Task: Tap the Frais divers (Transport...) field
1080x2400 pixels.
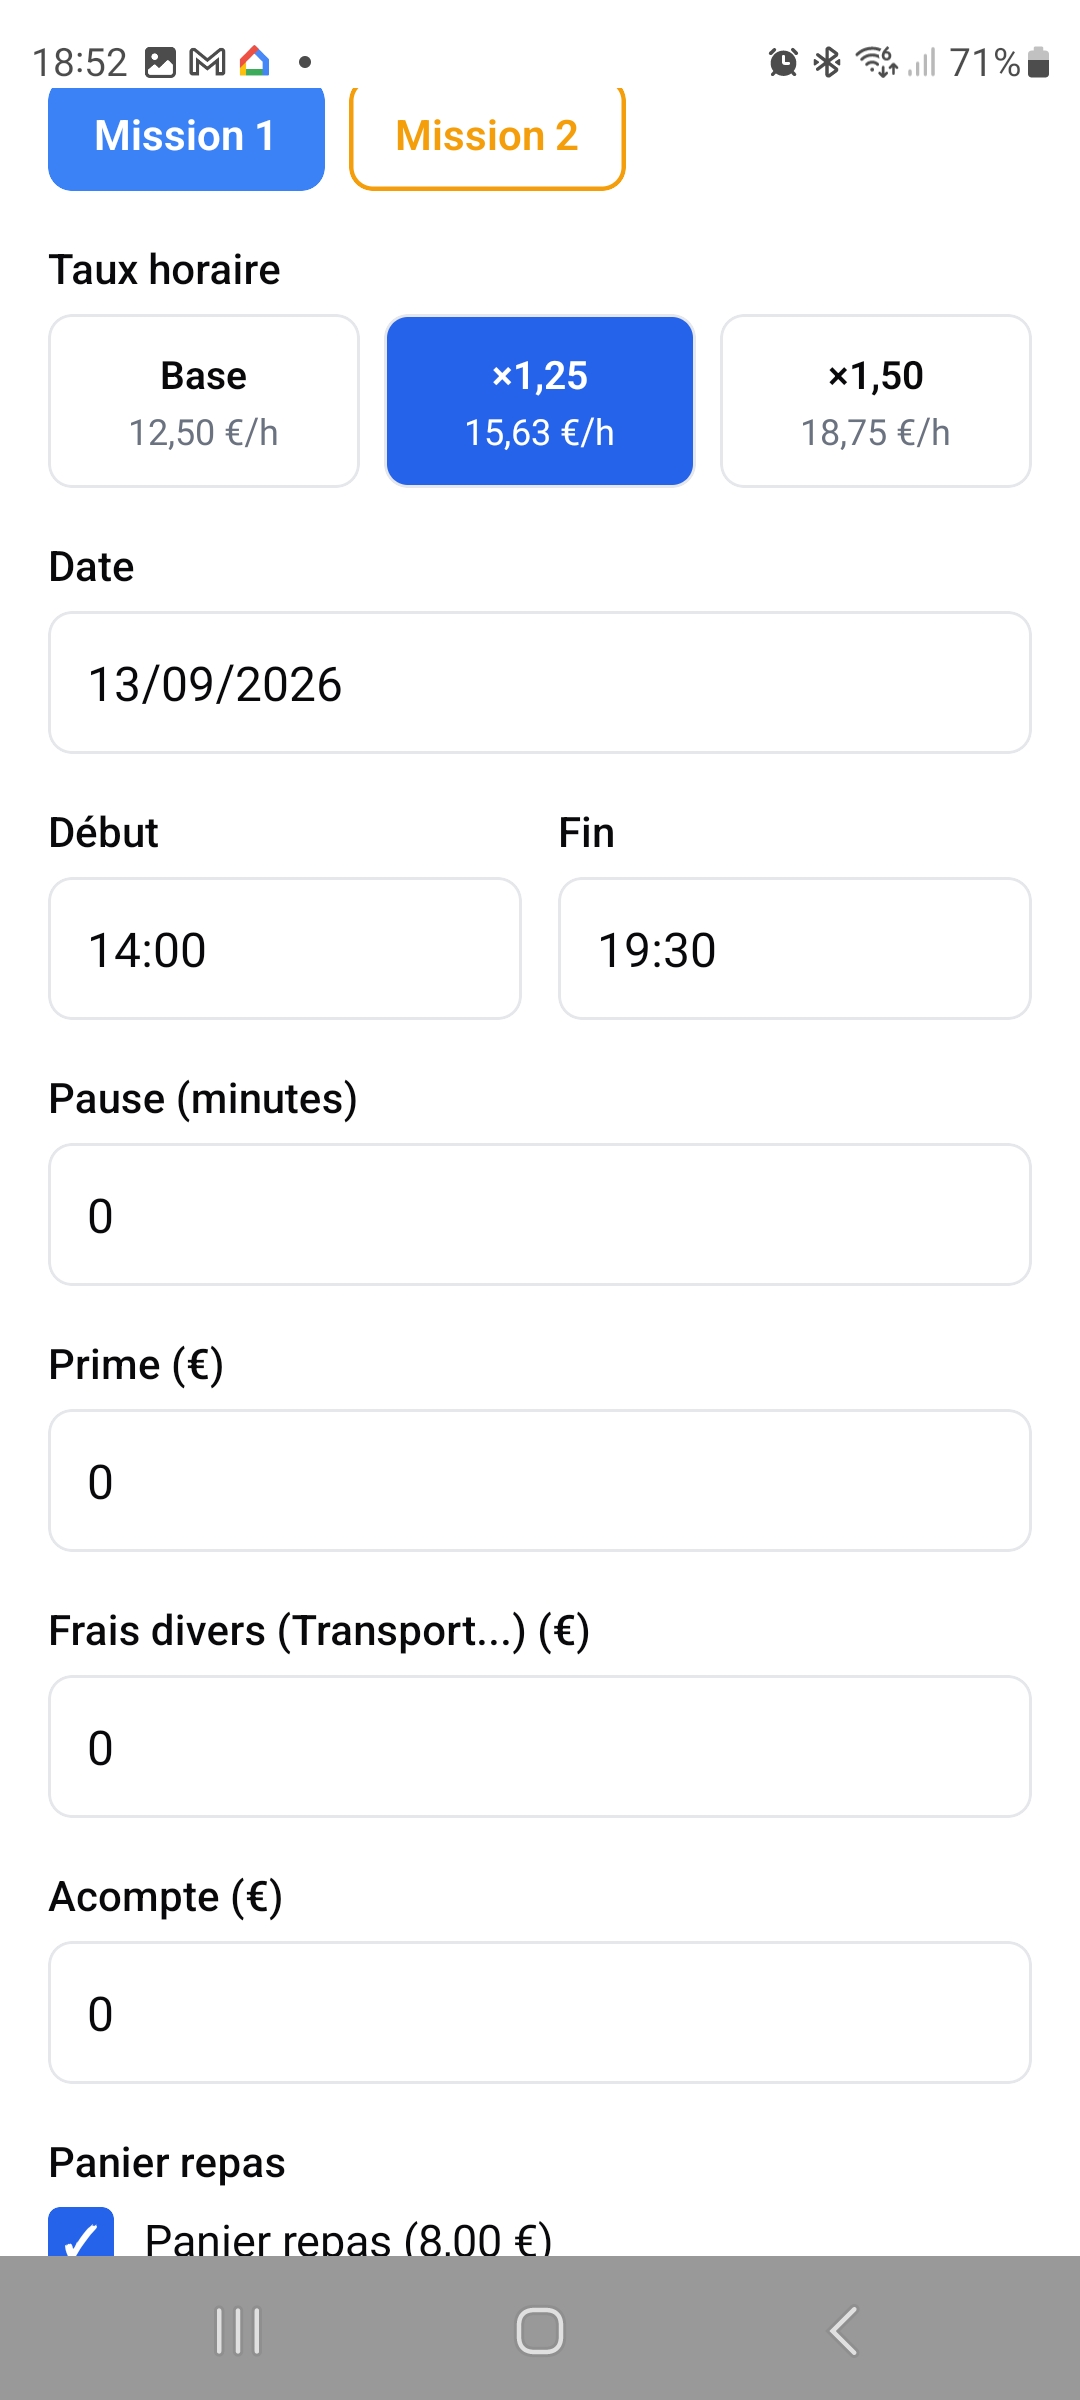Action: click(540, 1747)
